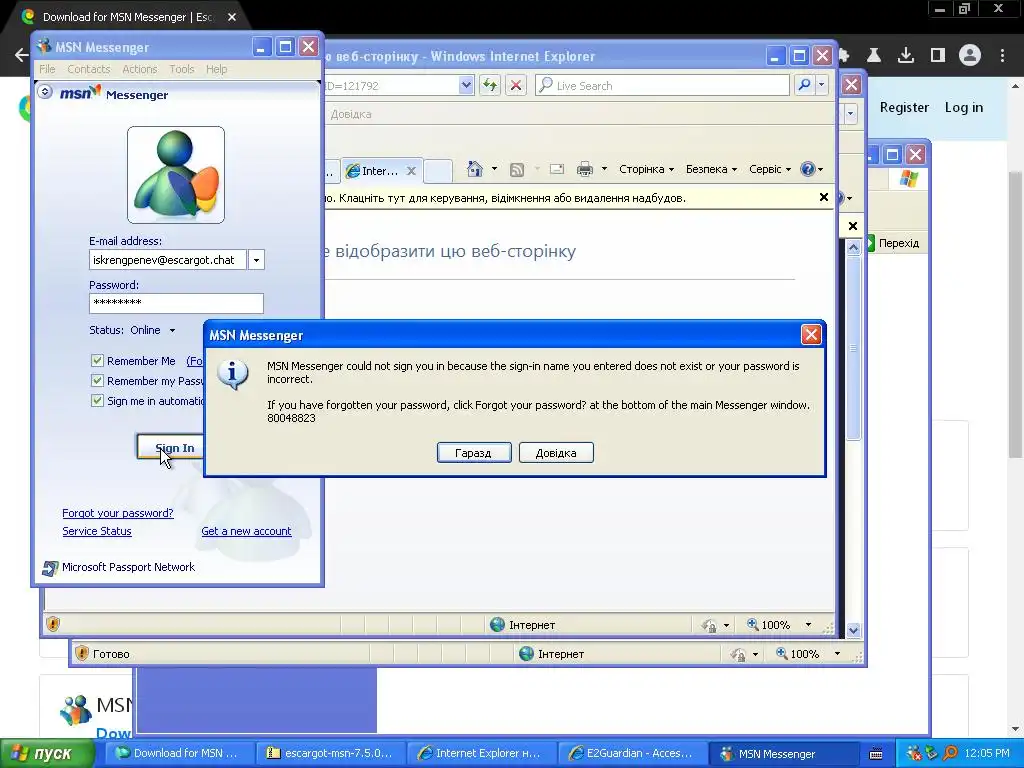Click the Refresh icon in Internet Explorer
Screen dimensions: 1024x768
[490, 85]
